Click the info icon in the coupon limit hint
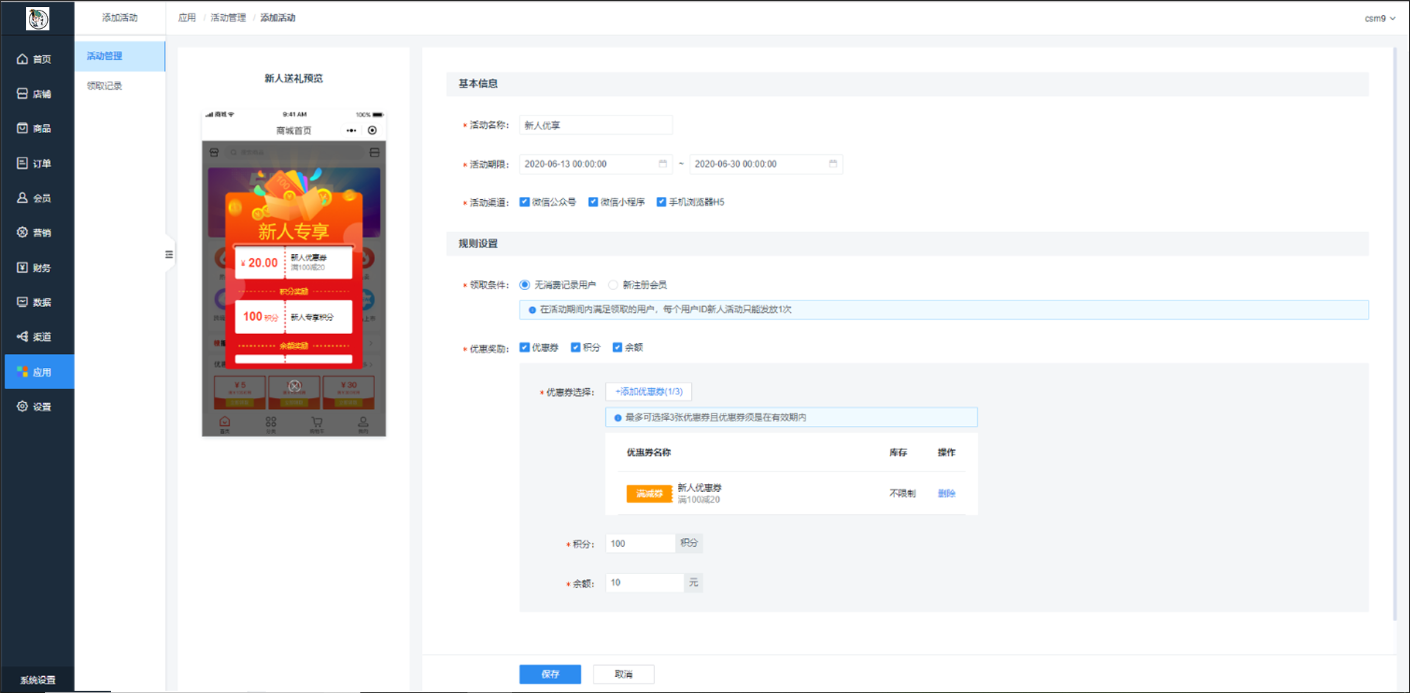 617,417
